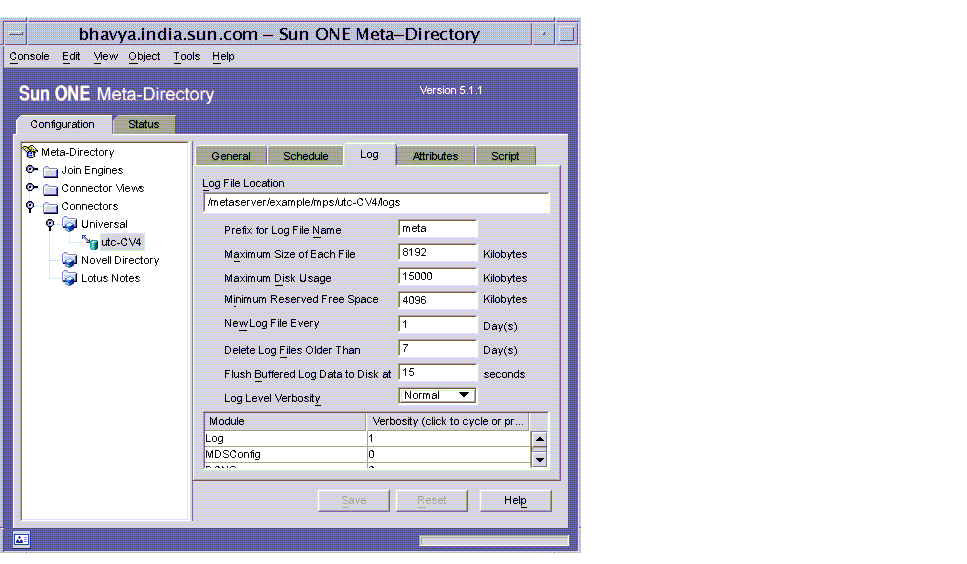This screenshot has height=564, width=967.
Task: Open the Edit menu
Action: point(71,56)
